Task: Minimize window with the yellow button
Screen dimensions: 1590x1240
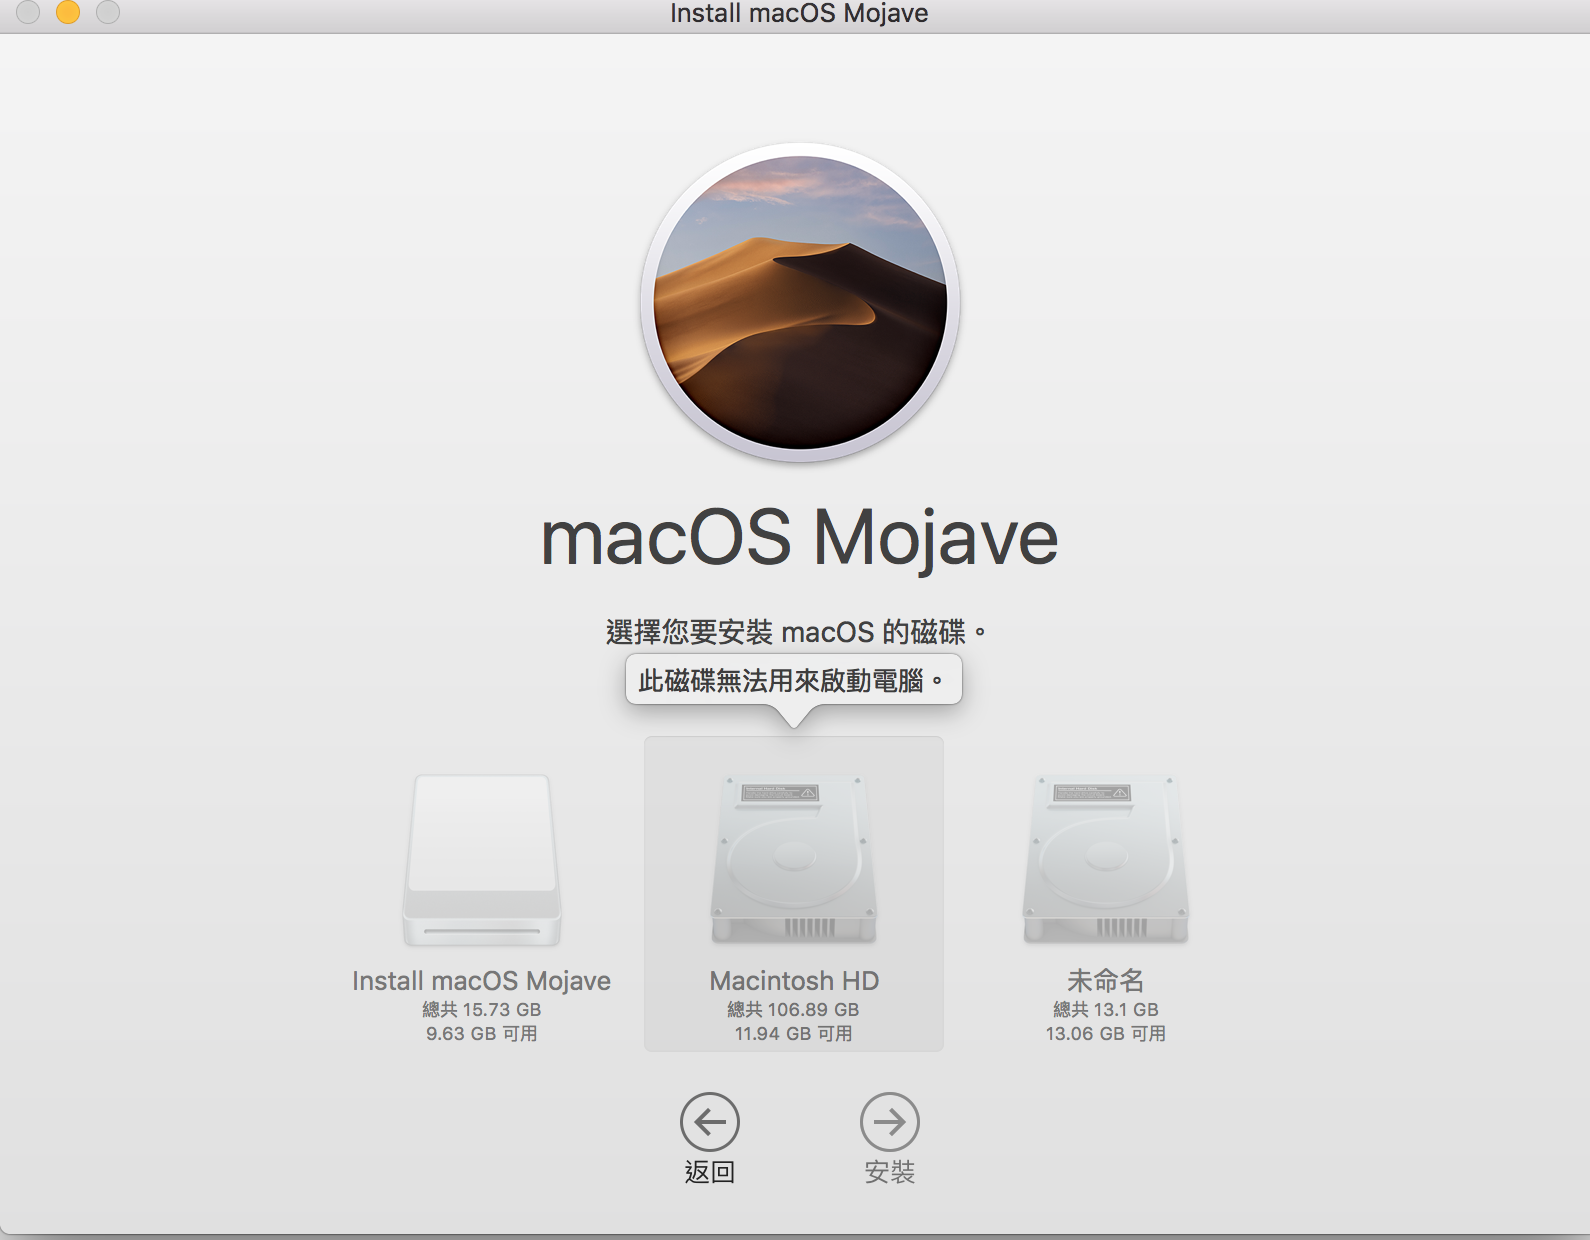Action: (x=68, y=12)
